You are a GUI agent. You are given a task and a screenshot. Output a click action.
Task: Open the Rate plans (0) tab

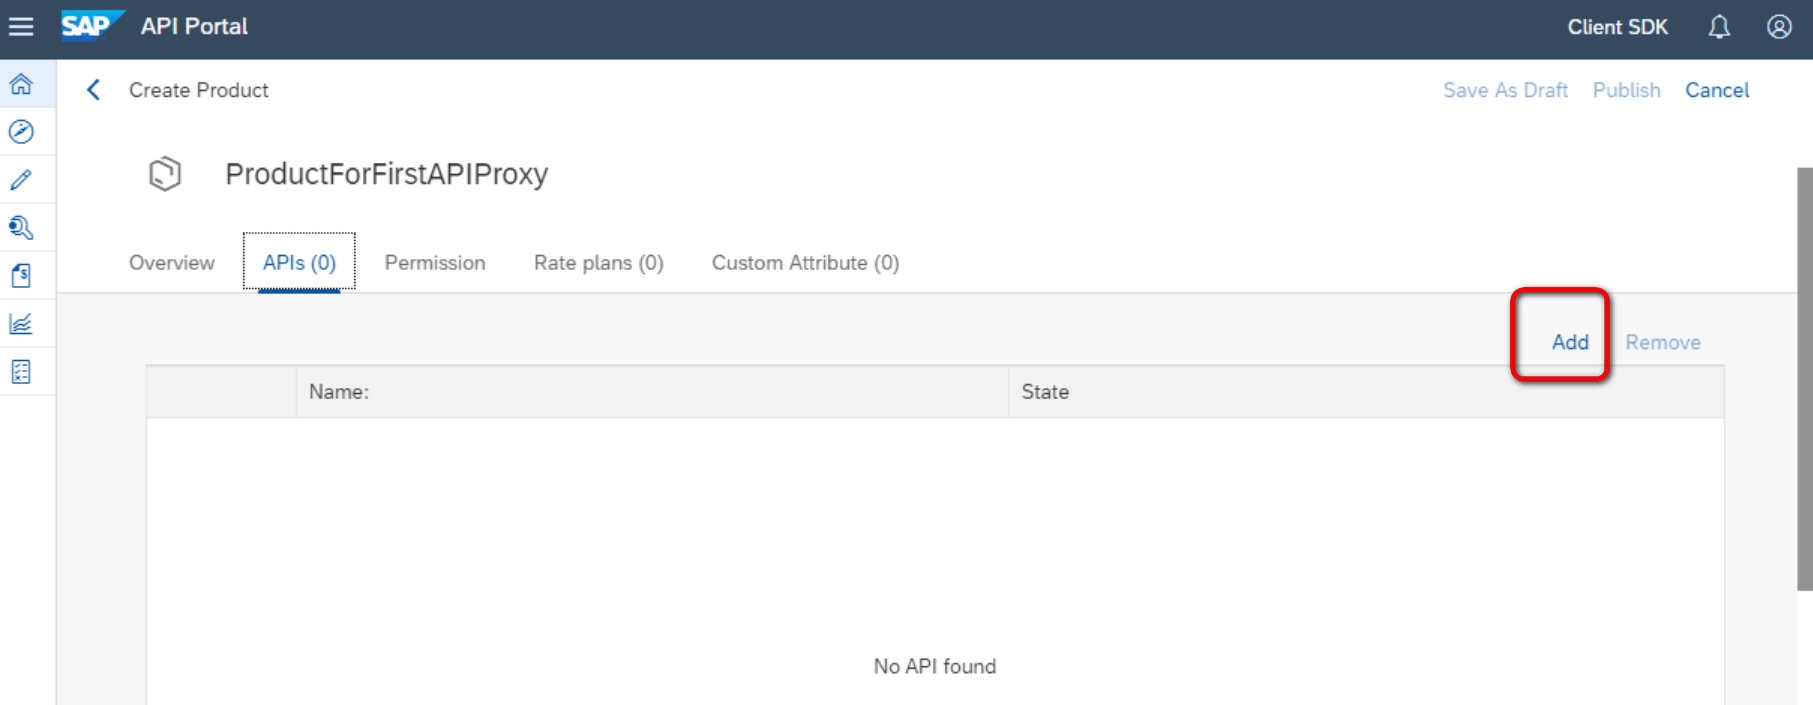click(598, 263)
